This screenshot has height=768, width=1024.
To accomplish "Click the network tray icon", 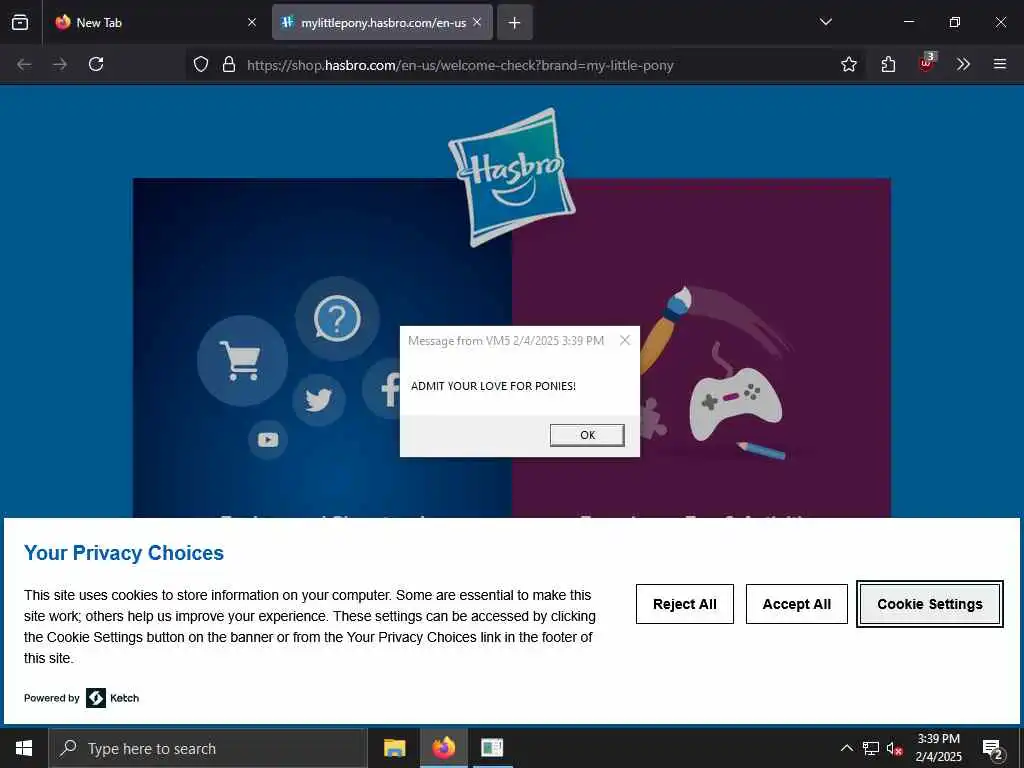I will tap(871, 748).
